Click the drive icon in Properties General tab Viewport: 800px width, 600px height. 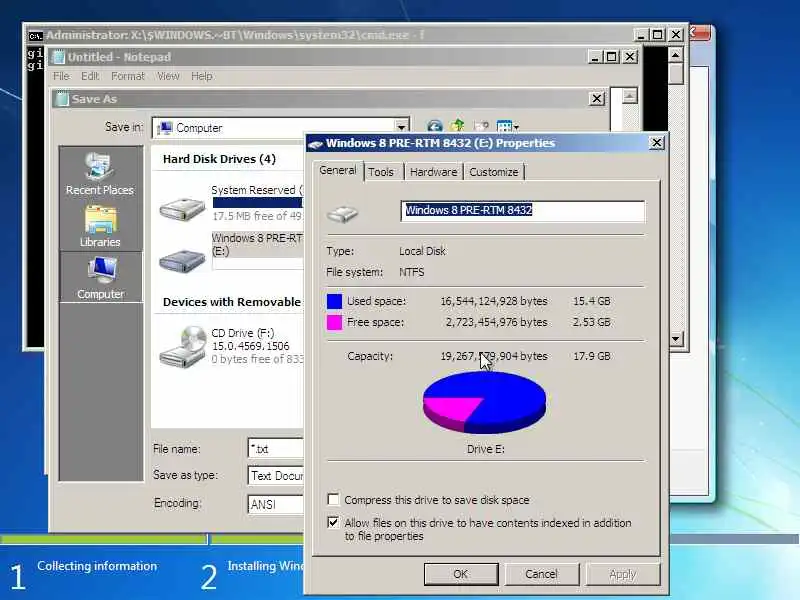pos(342,213)
